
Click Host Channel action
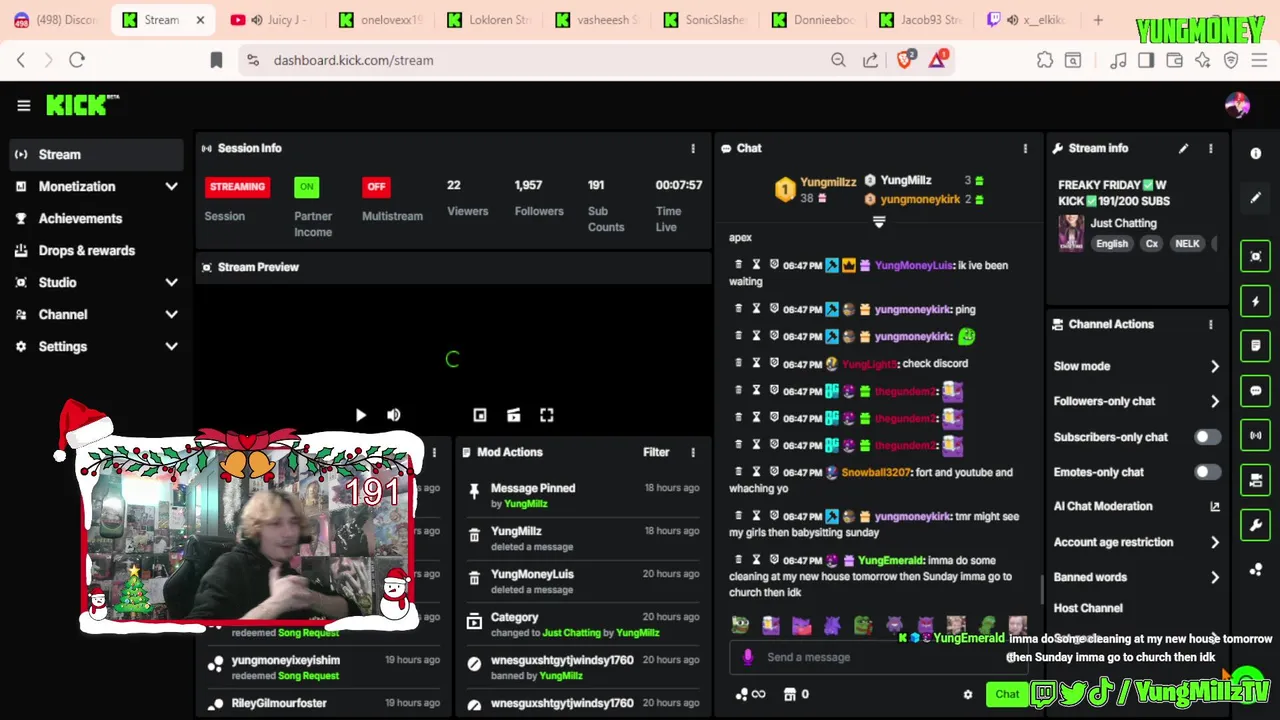pyautogui.click(x=1088, y=608)
